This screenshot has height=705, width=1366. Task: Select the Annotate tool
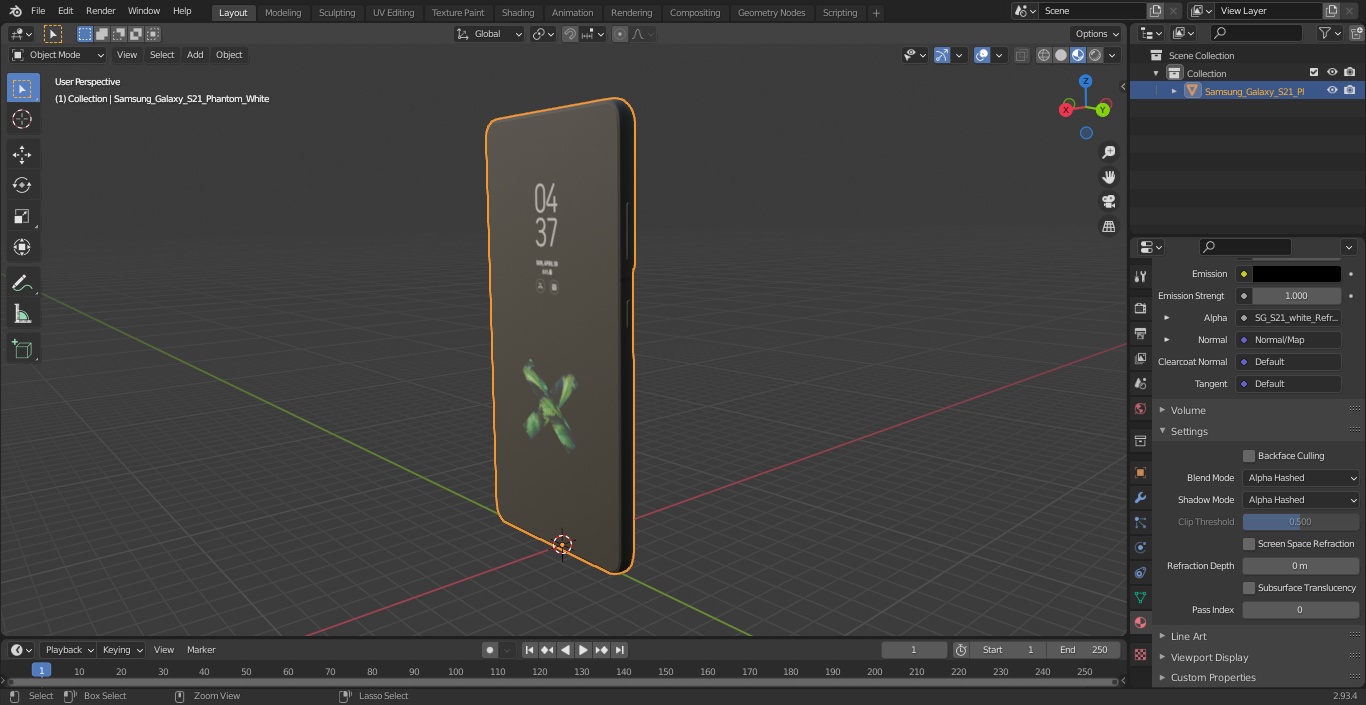[x=22, y=284]
